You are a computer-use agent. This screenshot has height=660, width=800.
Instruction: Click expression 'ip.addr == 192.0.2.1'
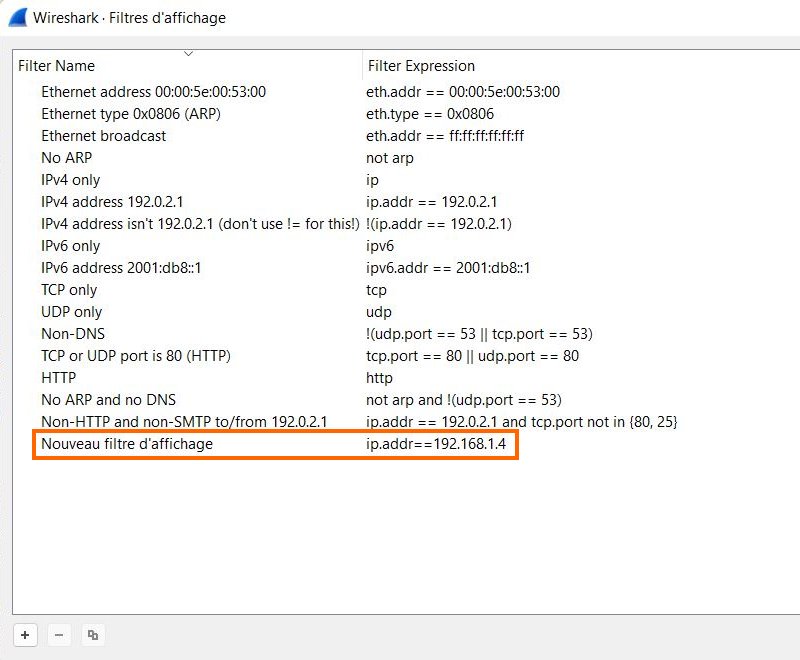pos(432,201)
